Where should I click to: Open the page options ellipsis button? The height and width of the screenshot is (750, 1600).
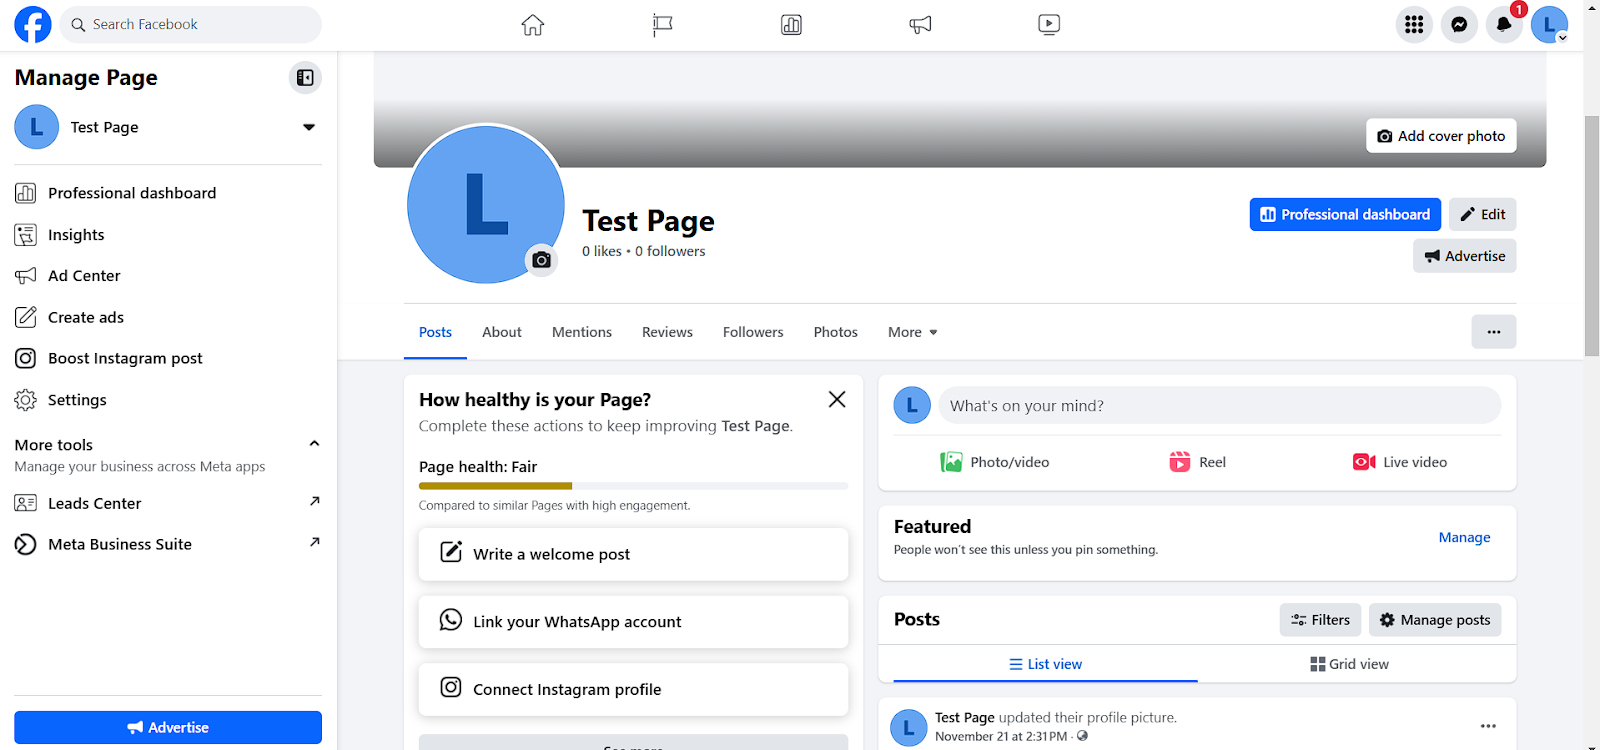click(x=1493, y=332)
